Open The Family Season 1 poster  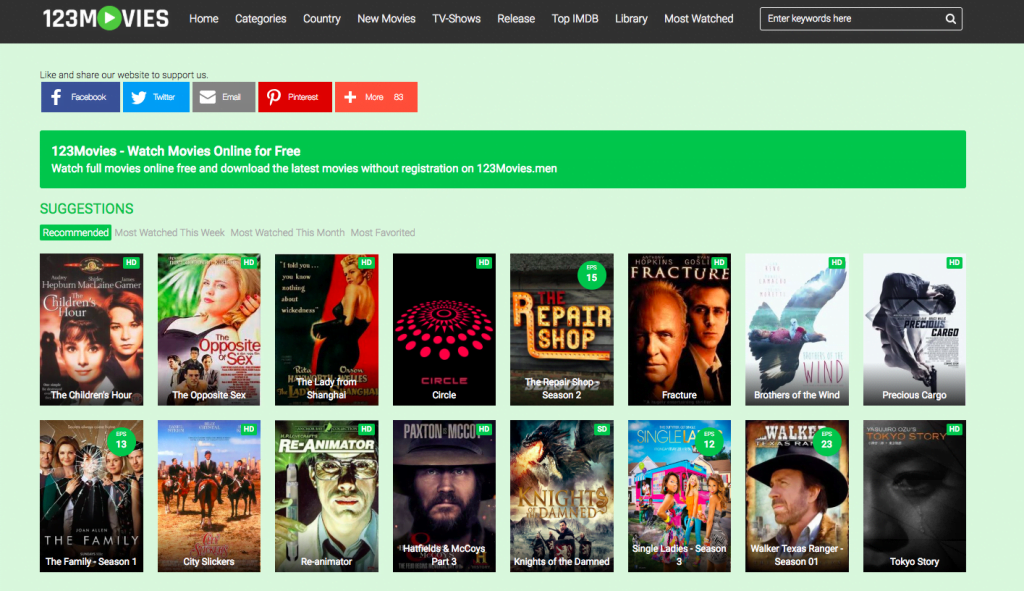point(91,496)
